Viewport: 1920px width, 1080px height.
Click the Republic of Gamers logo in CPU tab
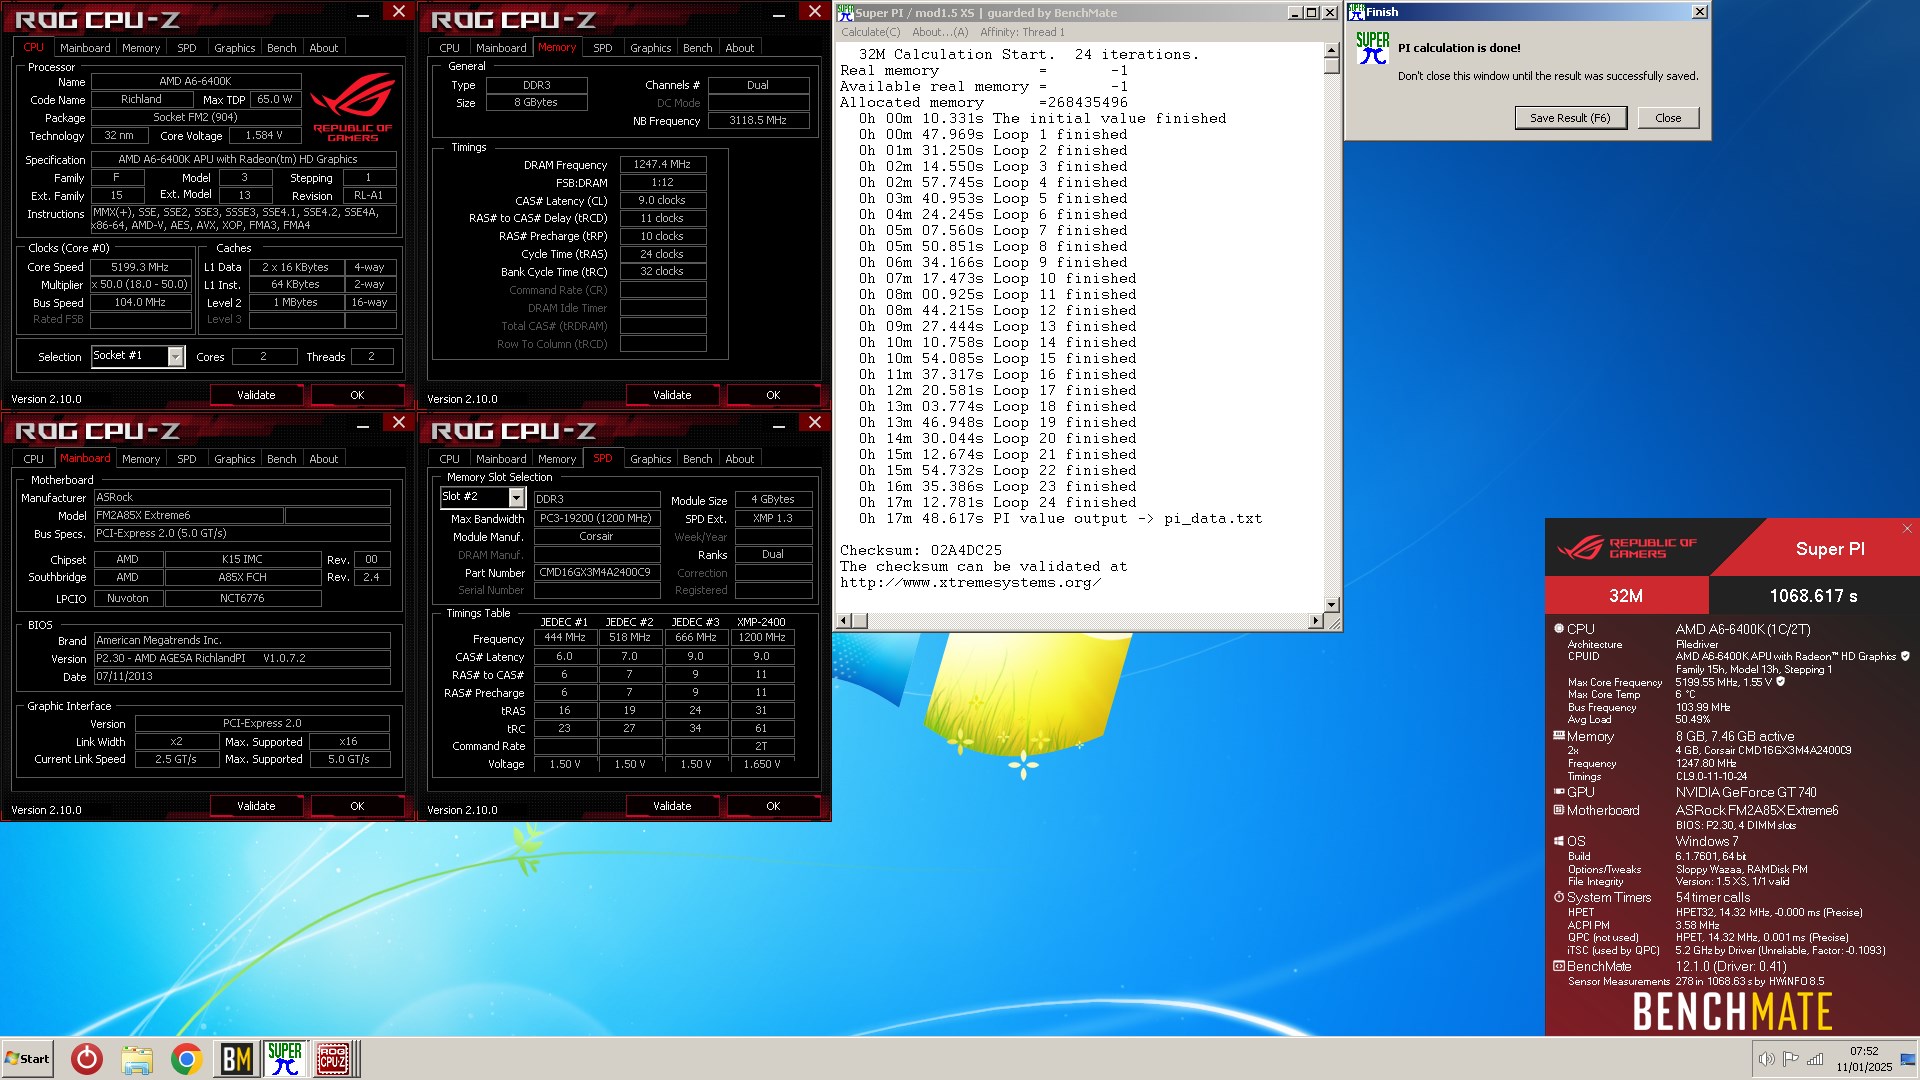(x=352, y=108)
